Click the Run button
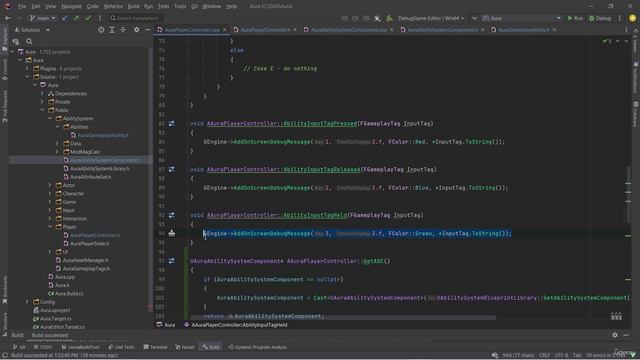 [575, 18]
